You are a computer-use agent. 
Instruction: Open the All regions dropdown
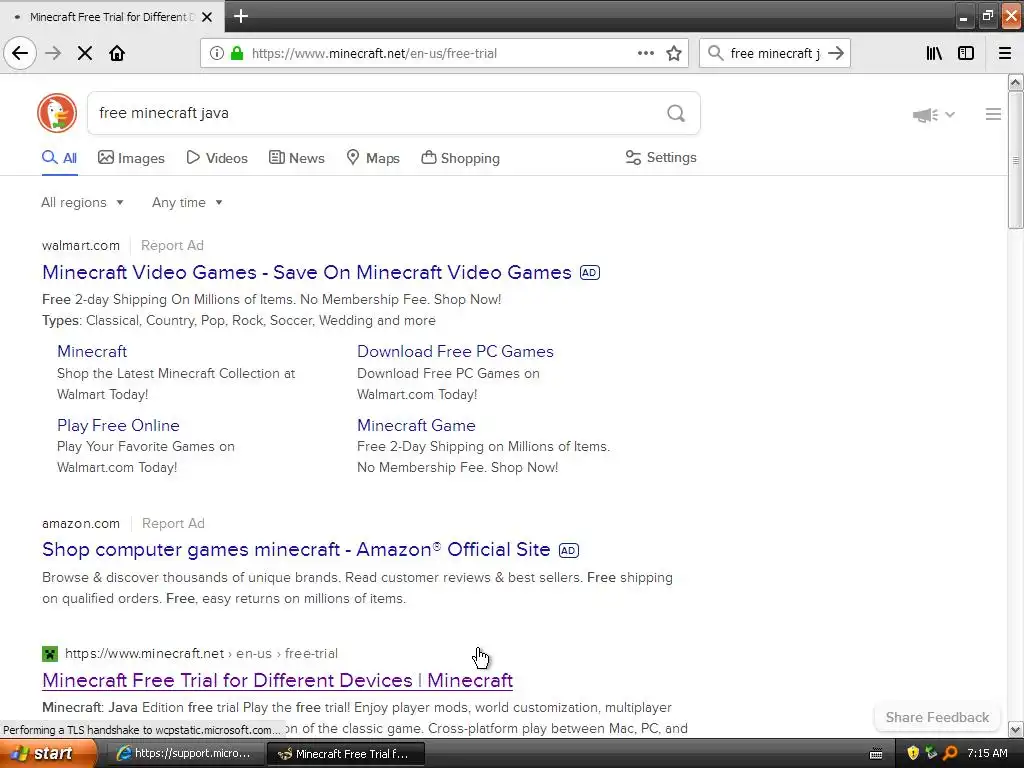click(x=82, y=202)
